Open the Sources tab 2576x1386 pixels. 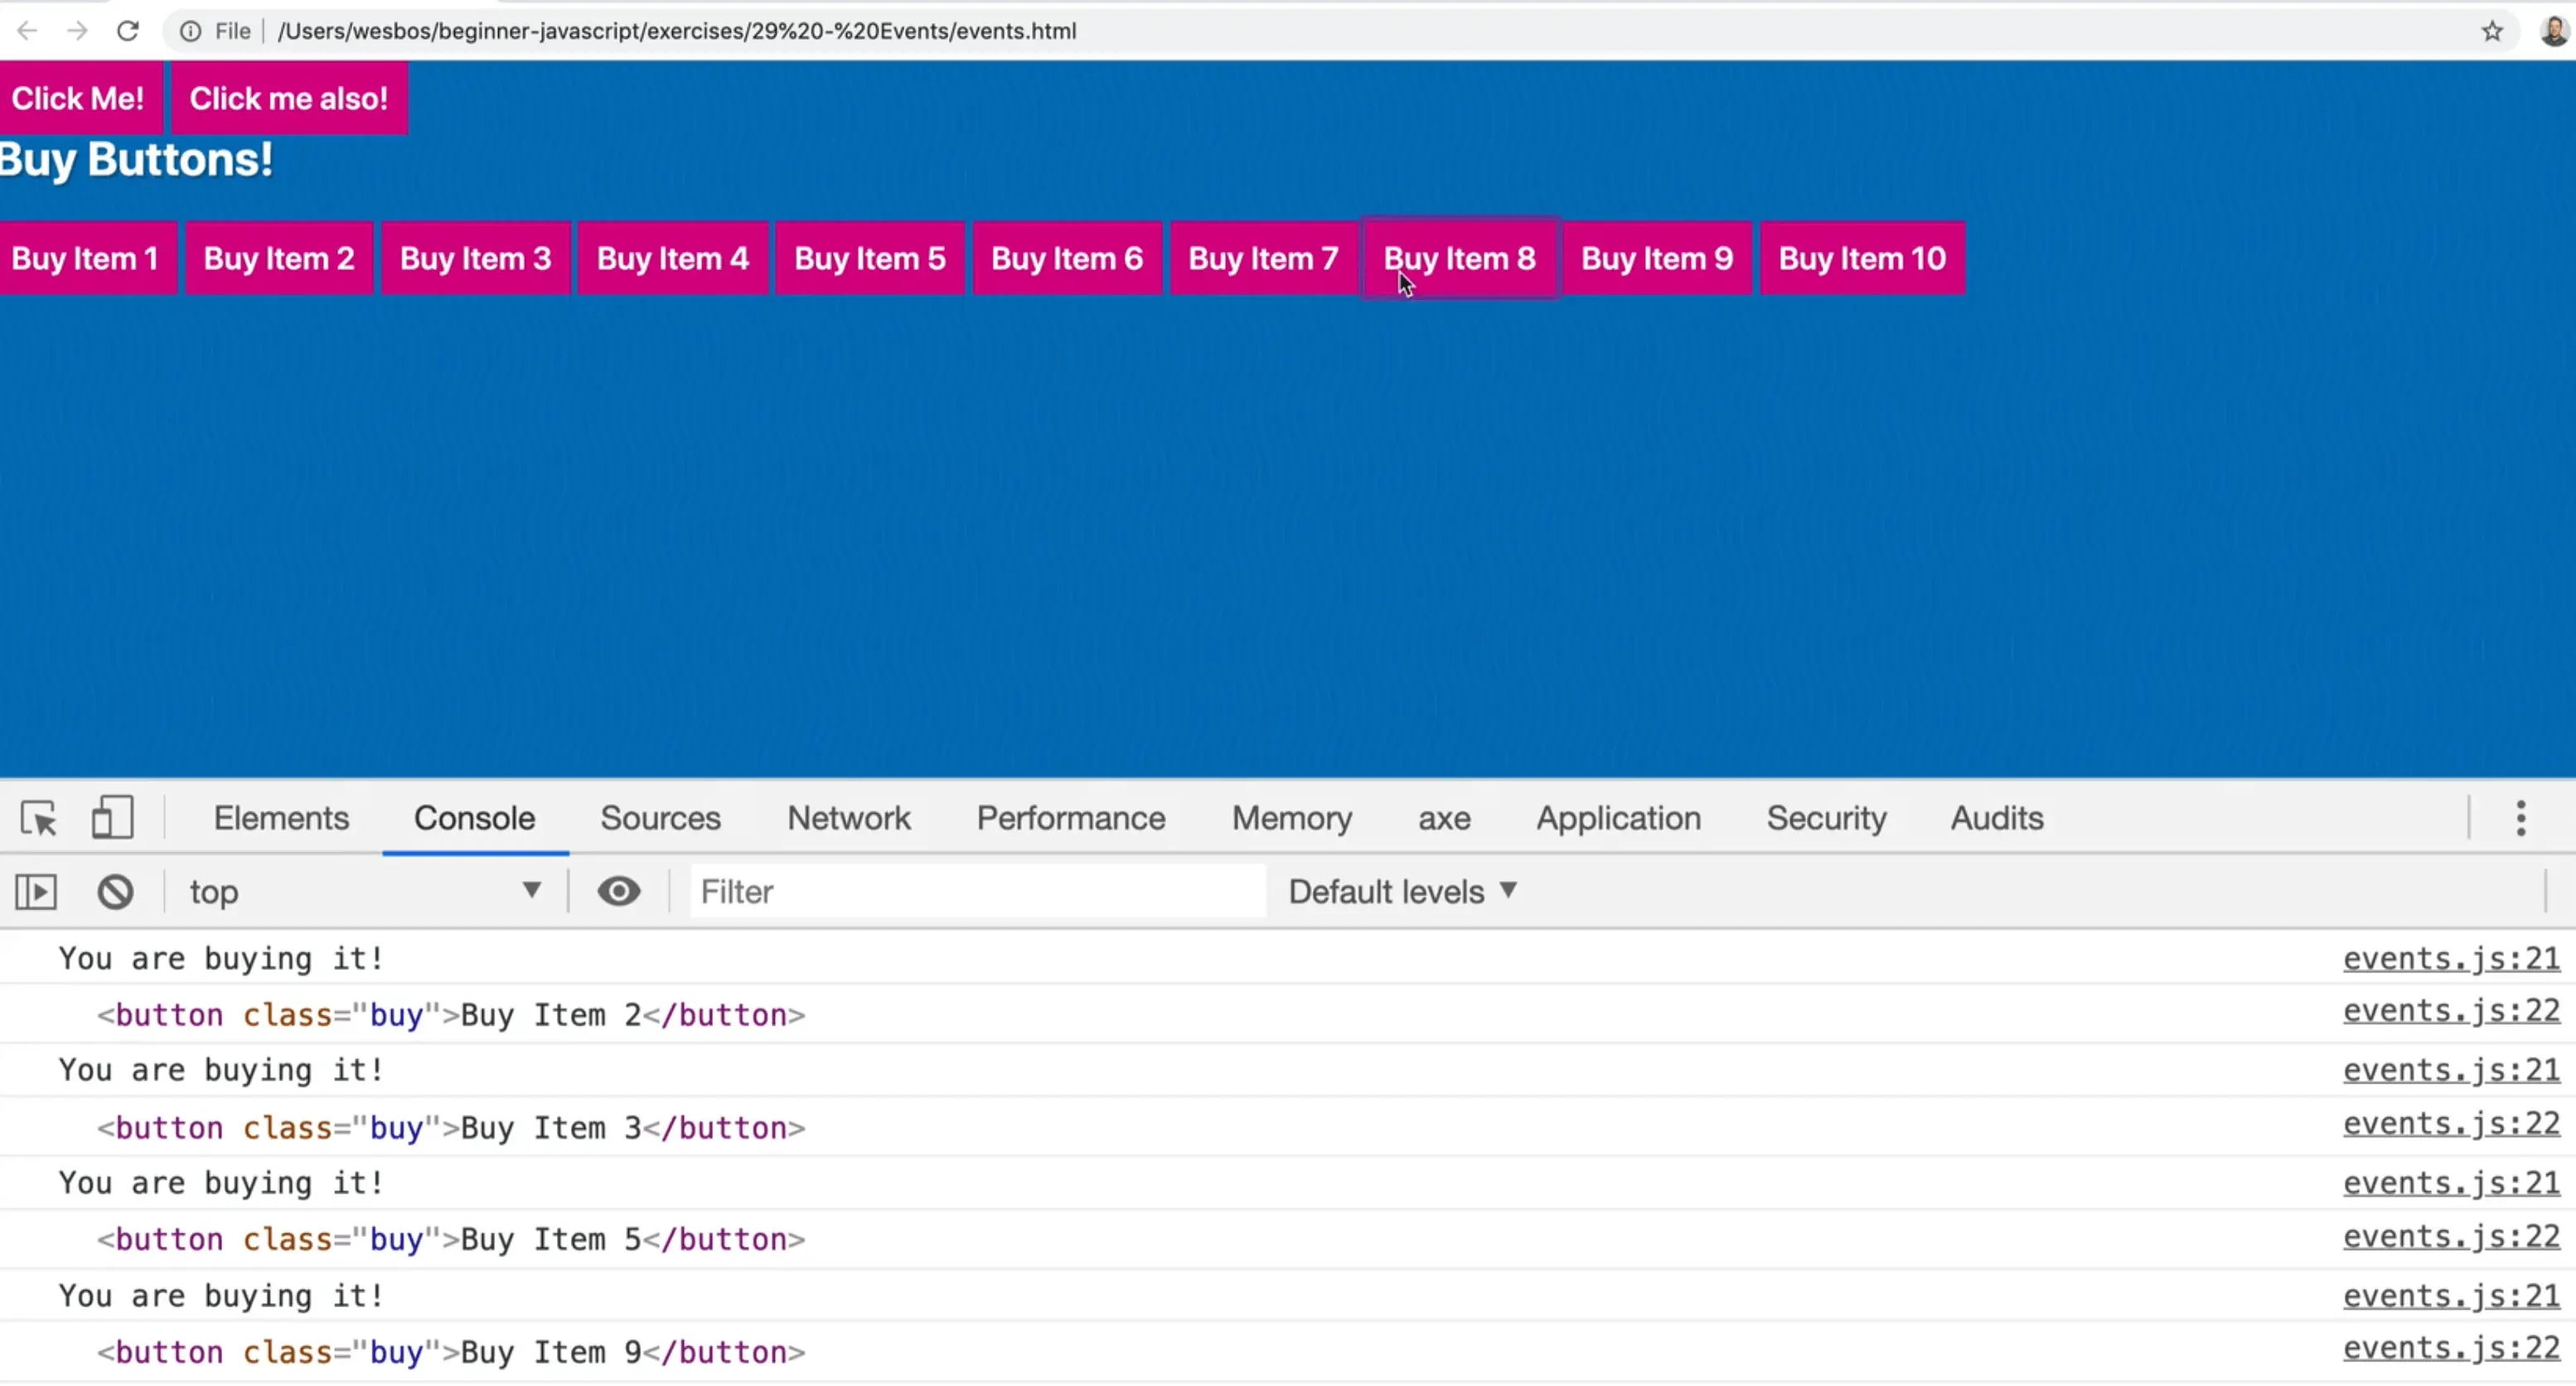tap(660, 818)
